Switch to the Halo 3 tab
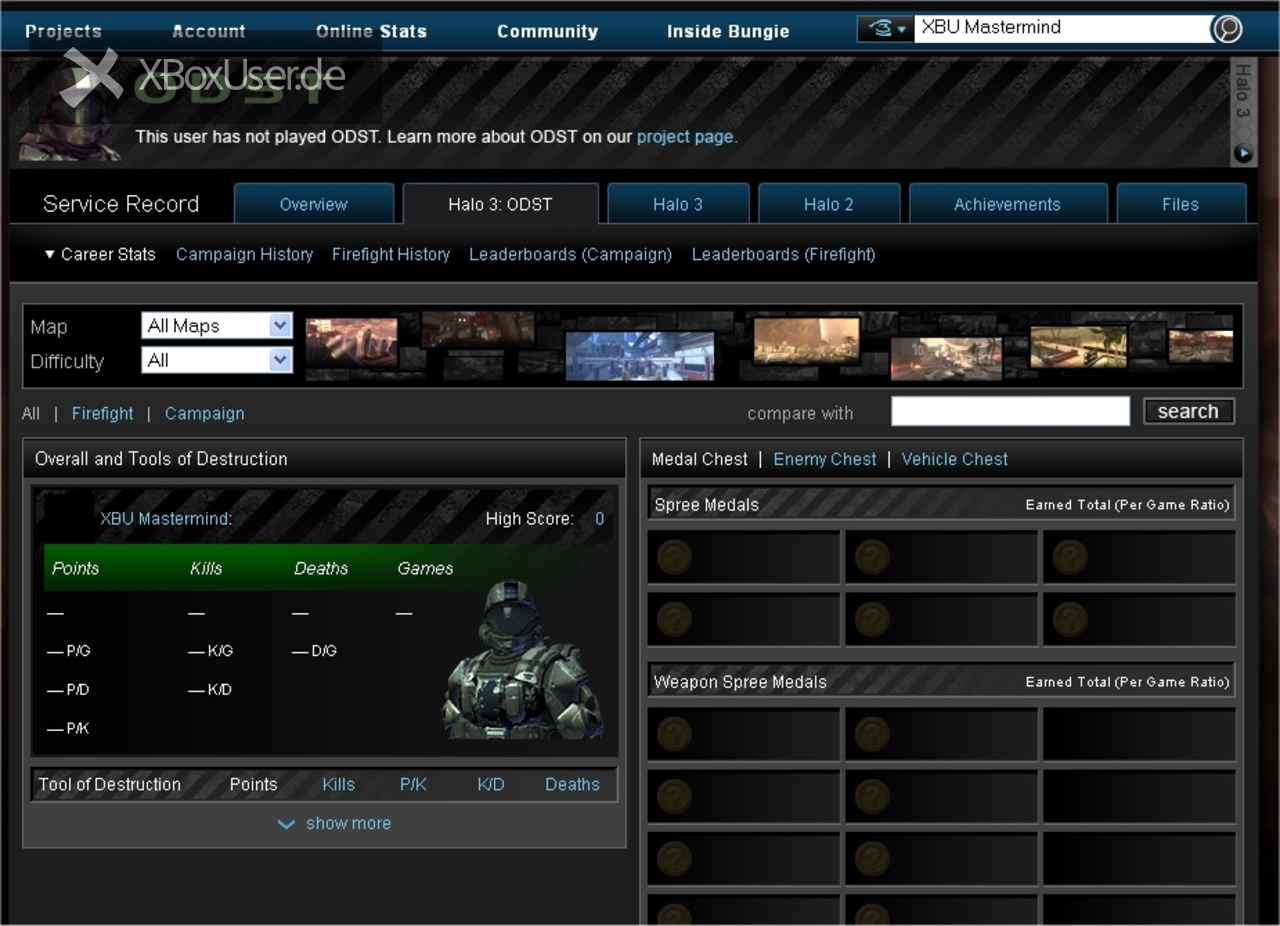Screen dimensions: 1280x926 point(678,204)
